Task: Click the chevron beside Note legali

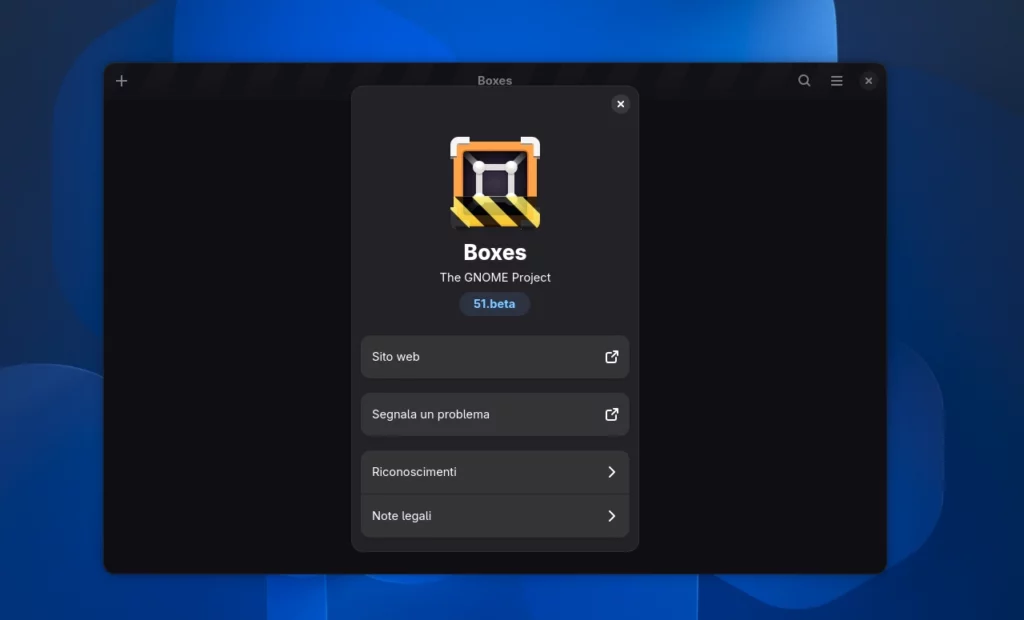Action: [612, 516]
